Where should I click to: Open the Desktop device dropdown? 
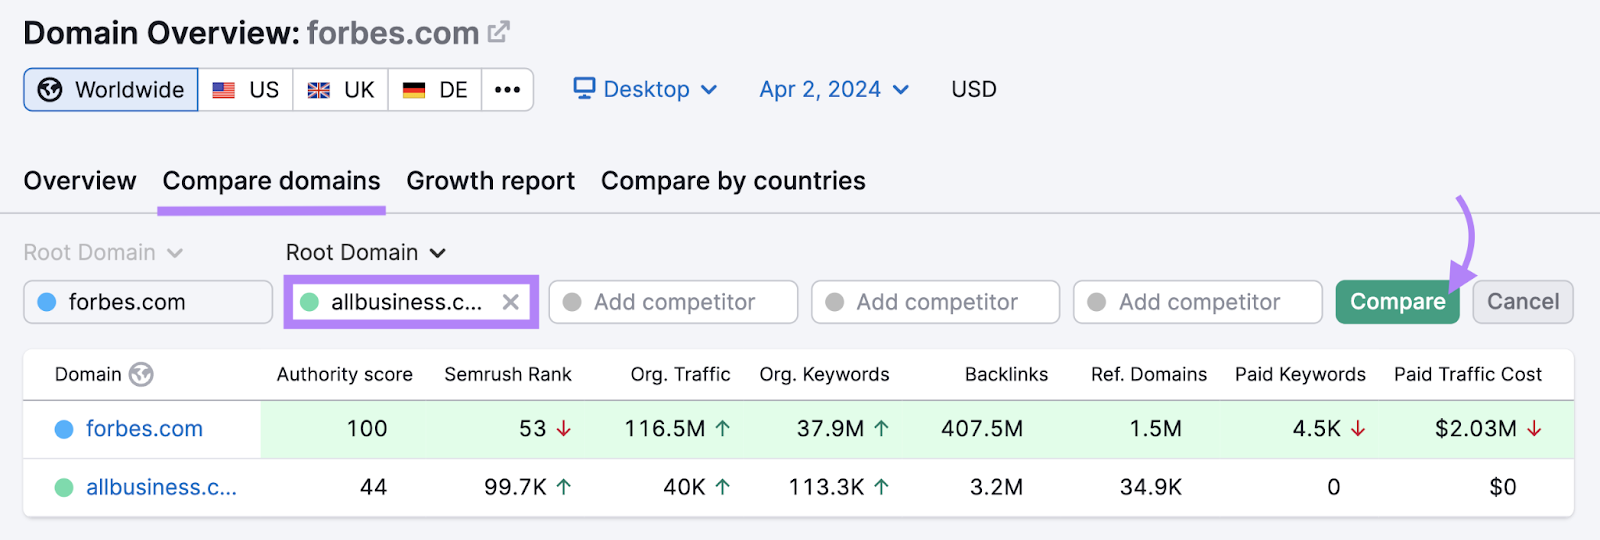[645, 89]
